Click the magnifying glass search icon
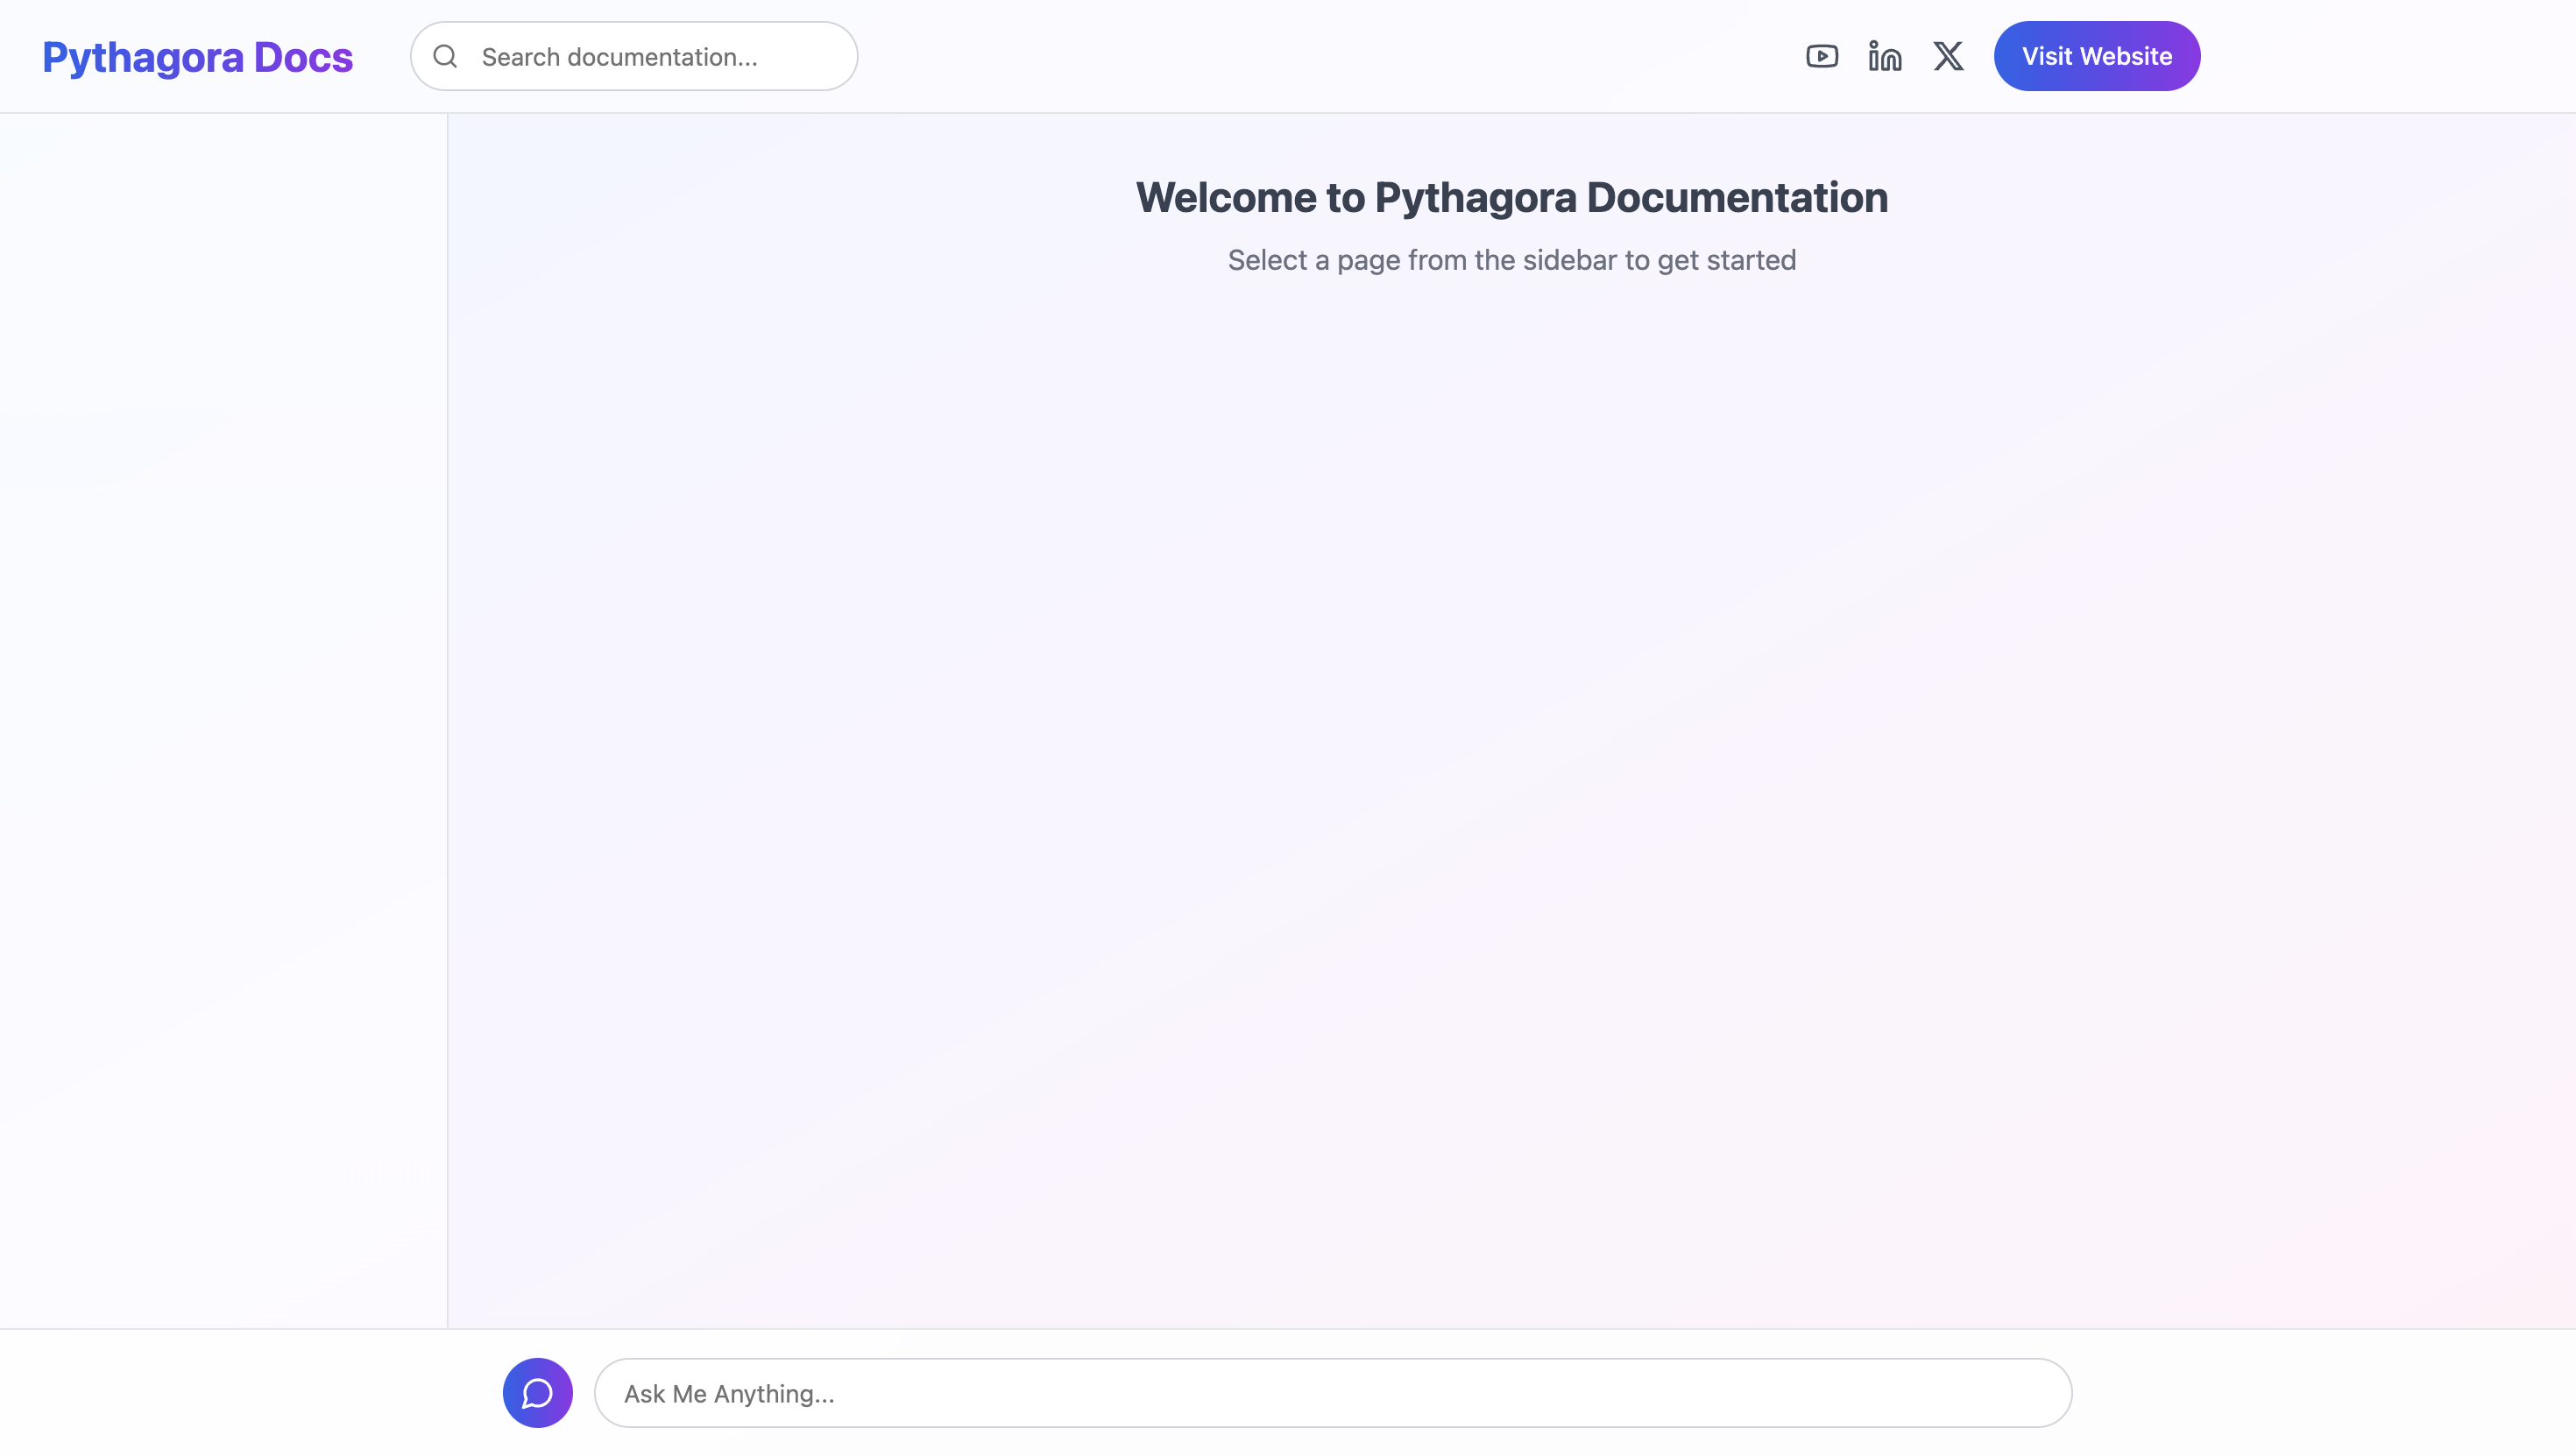This screenshot has height=1456, width=2576. click(x=446, y=56)
